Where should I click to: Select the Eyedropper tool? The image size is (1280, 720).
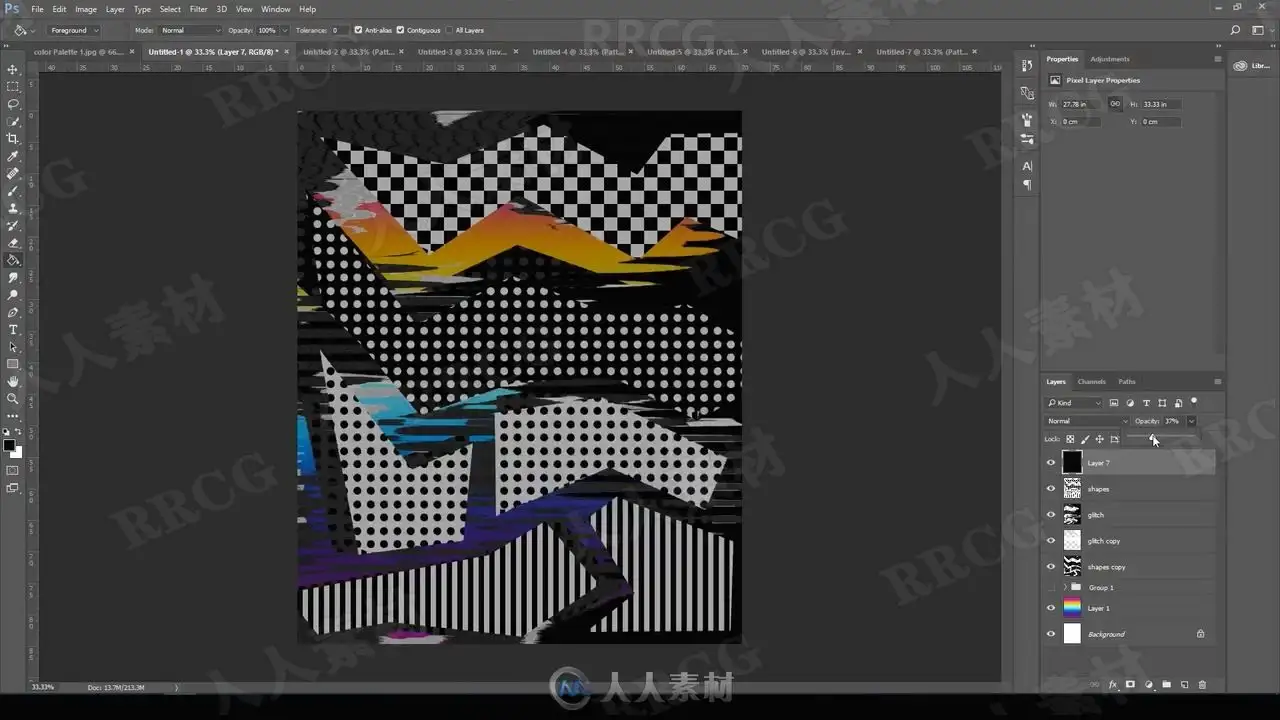click(13, 156)
